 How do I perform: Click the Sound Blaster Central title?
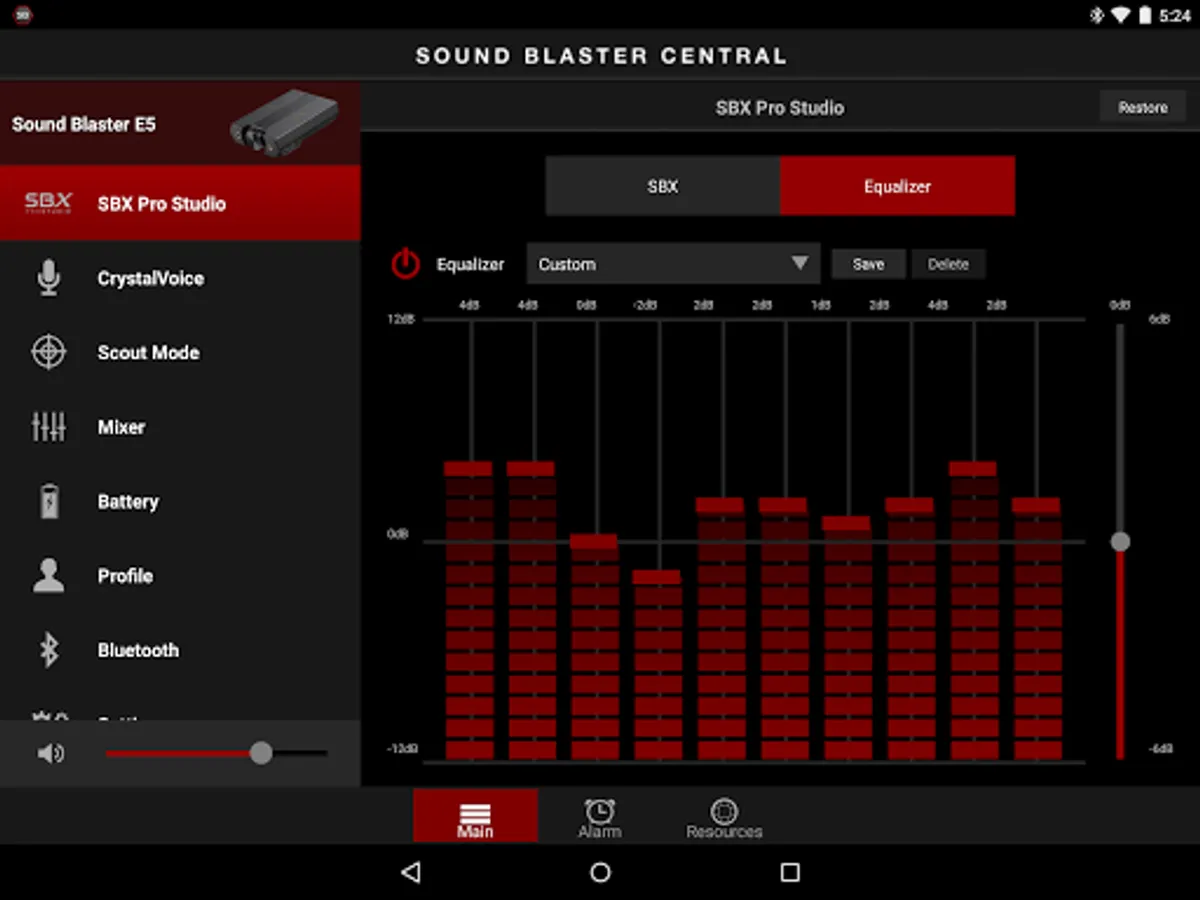tap(601, 56)
